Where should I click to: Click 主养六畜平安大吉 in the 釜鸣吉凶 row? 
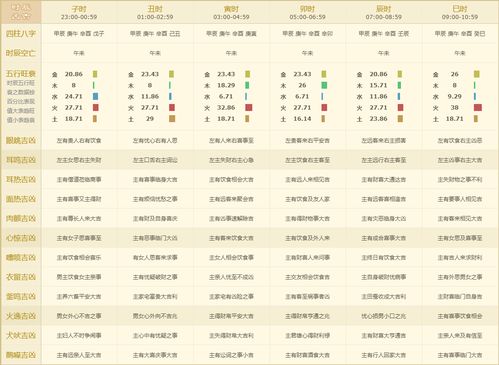point(79,296)
